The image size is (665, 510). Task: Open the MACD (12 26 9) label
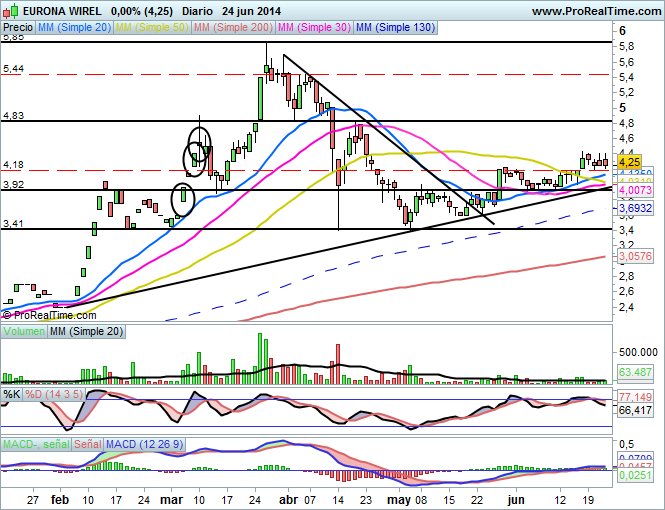[x=145, y=444]
